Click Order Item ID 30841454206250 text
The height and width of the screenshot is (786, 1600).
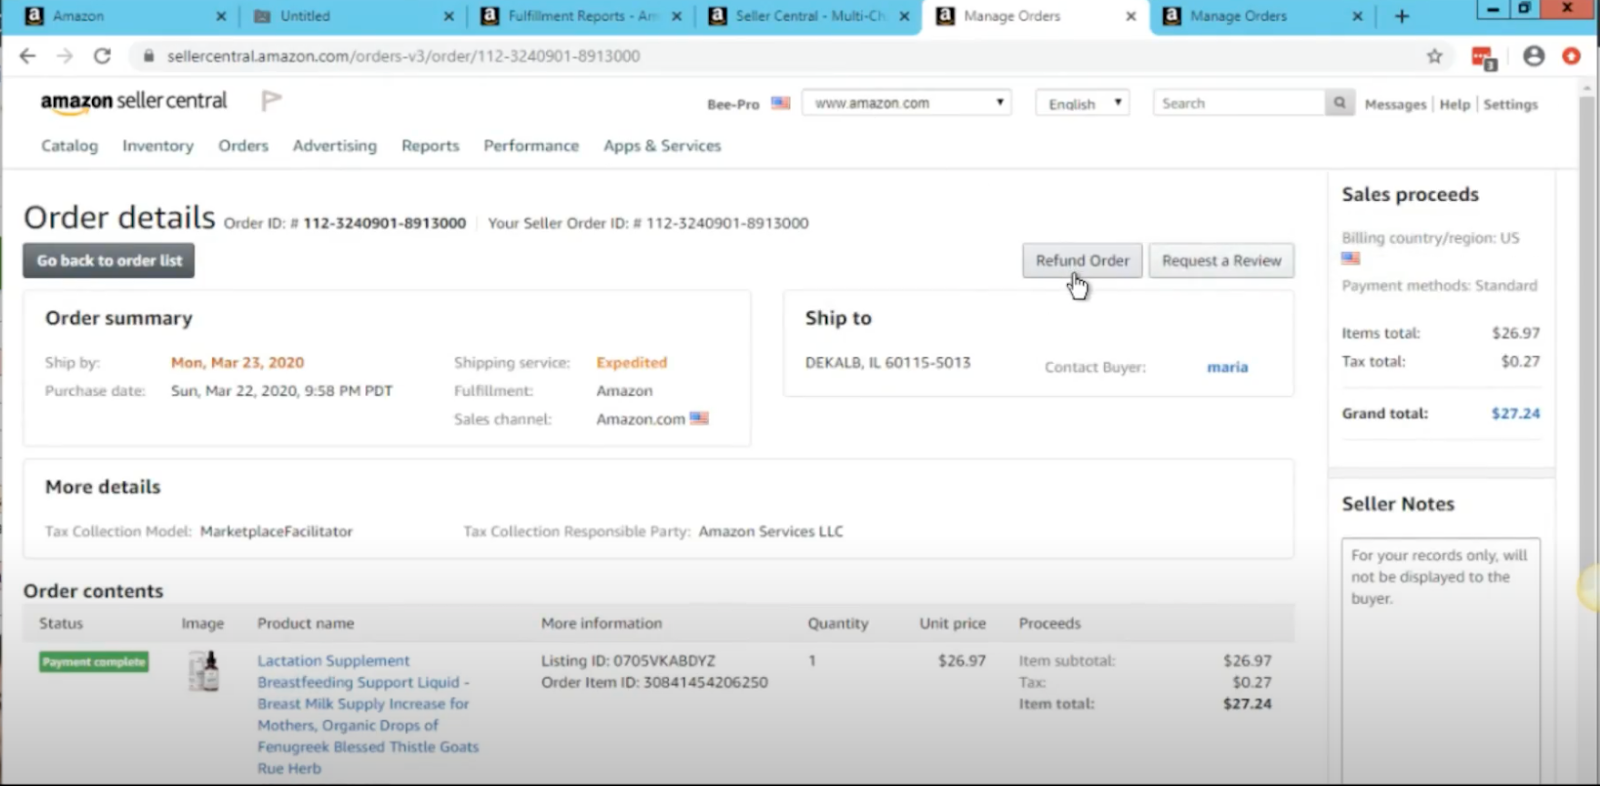click(654, 682)
